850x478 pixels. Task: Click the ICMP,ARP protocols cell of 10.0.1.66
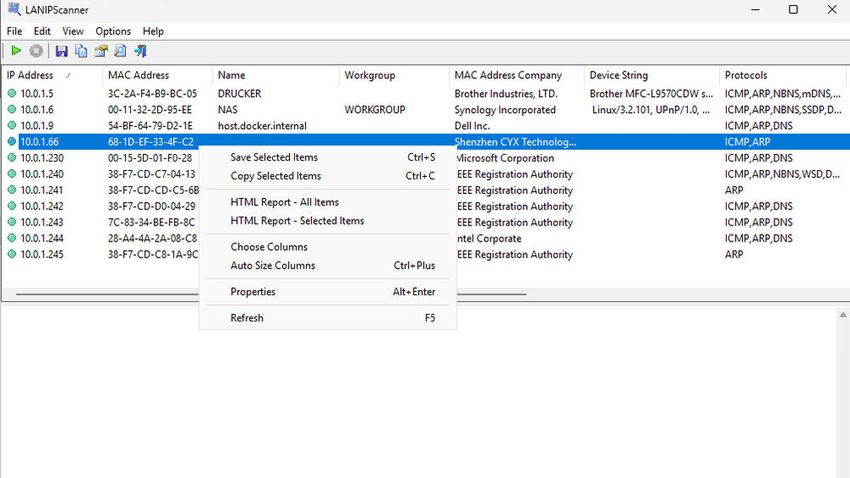point(747,142)
